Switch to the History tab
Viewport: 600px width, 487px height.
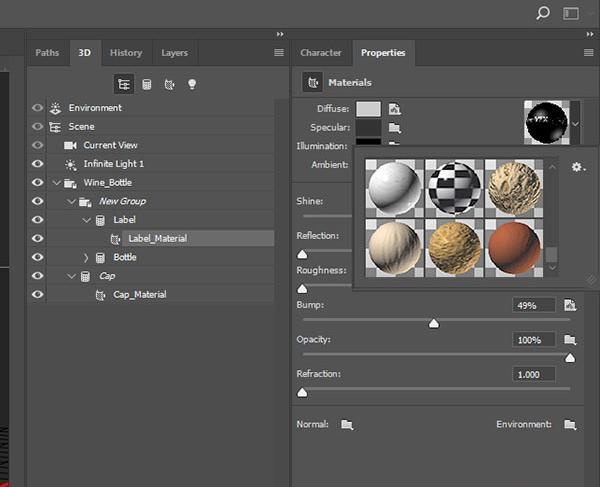click(126, 53)
